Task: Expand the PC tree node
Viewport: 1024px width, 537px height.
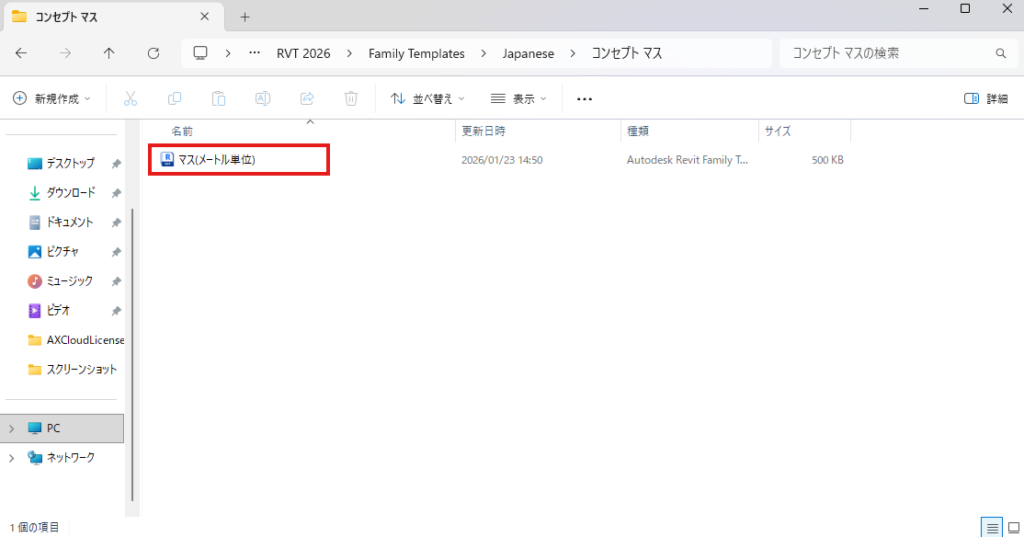Action: (11, 428)
